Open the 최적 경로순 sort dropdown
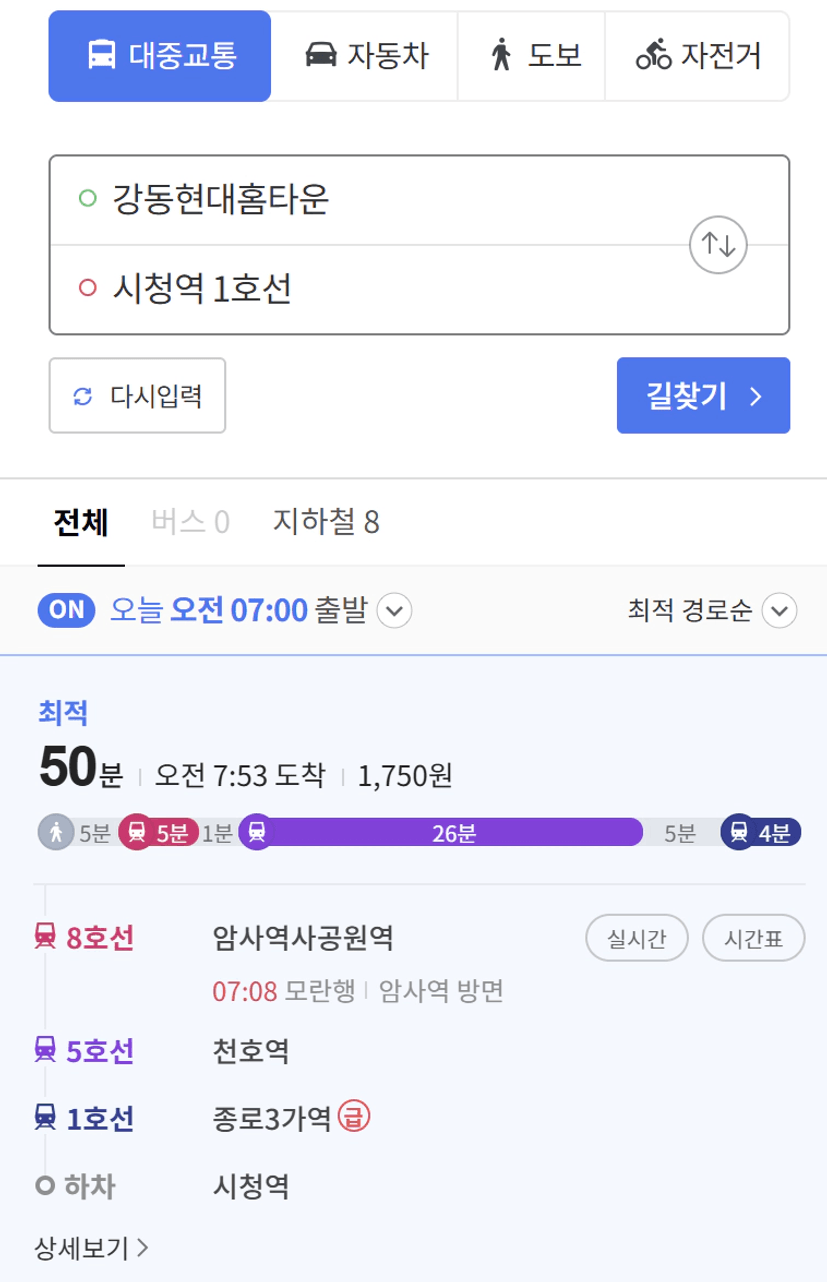Viewport: 827px width, 1282px height. (x=712, y=609)
